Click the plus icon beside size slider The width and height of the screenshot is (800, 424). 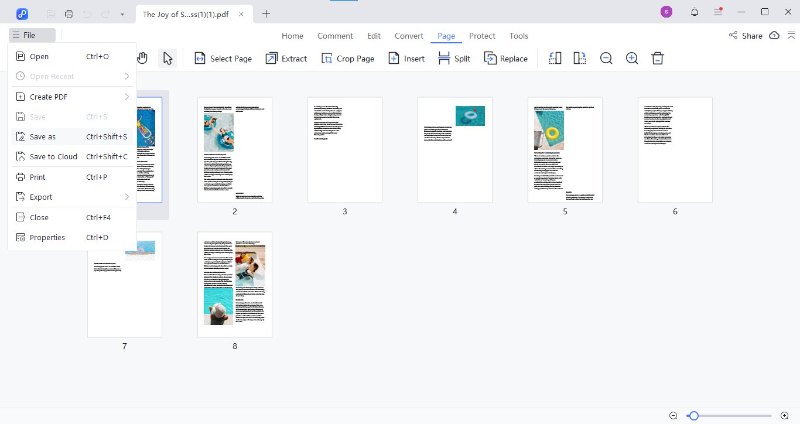click(x=785, y=416)
